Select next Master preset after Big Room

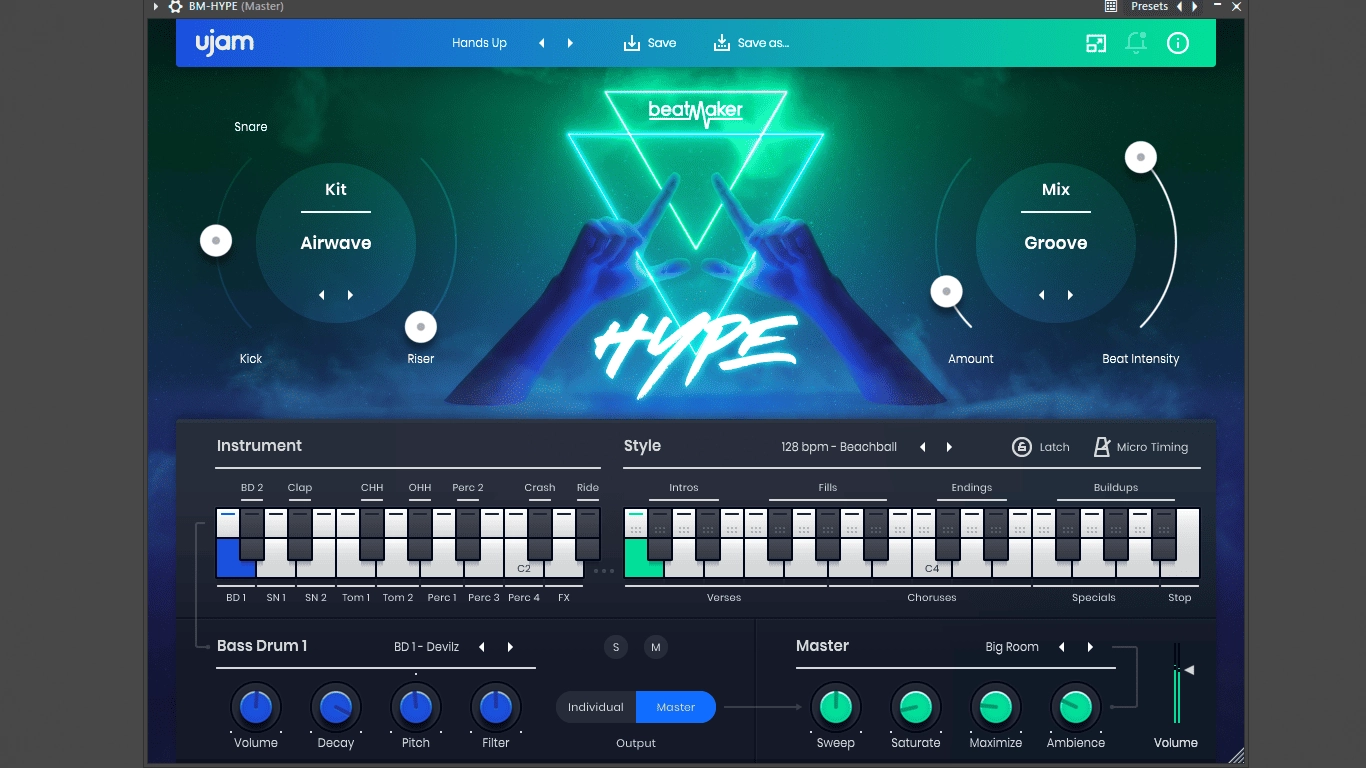(1090, 647)
